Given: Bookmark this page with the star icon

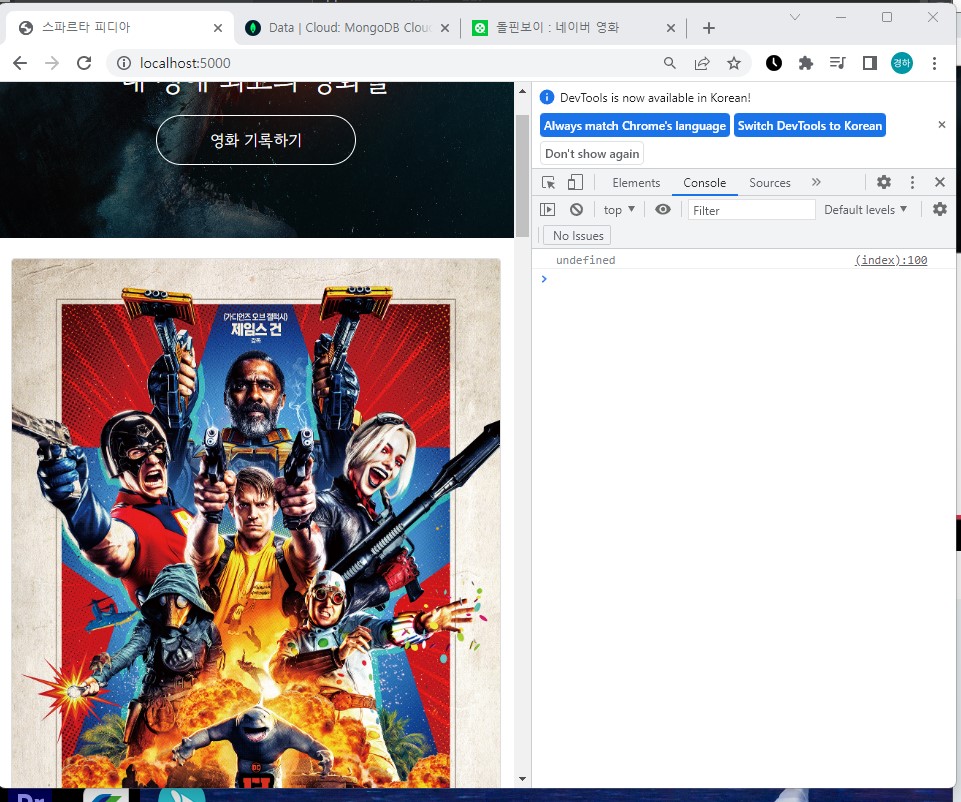Looking at the screenshot, I should [x=734, y=63].
